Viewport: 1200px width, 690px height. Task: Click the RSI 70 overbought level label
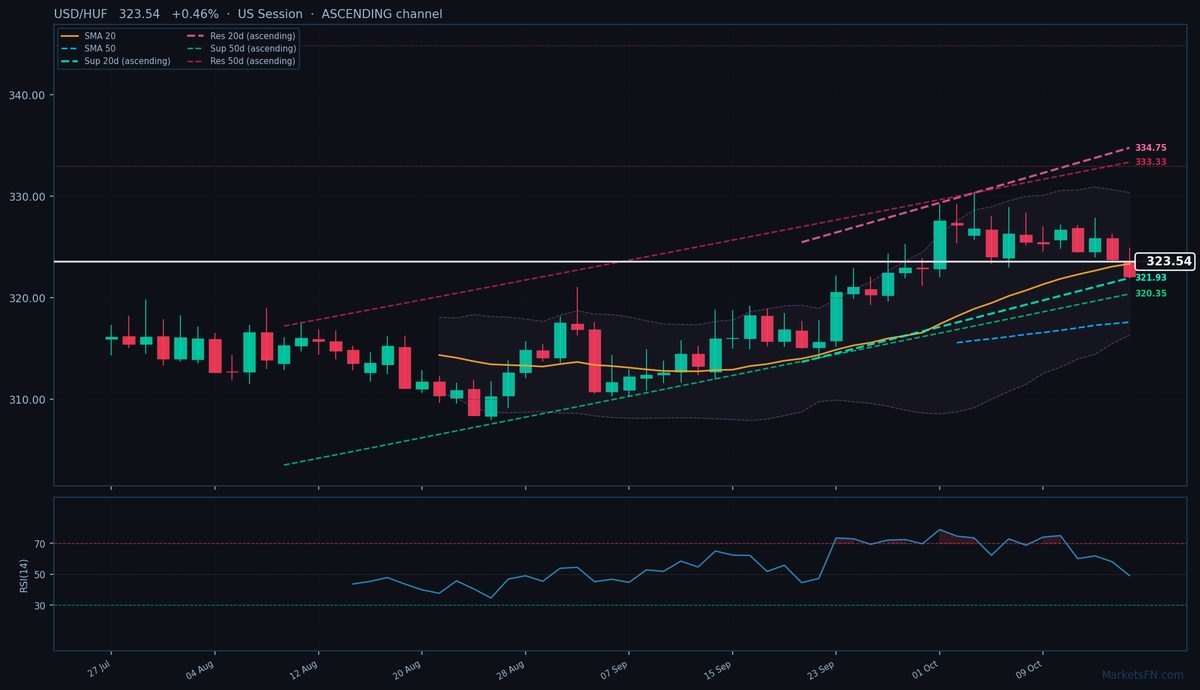pos(40,544)
